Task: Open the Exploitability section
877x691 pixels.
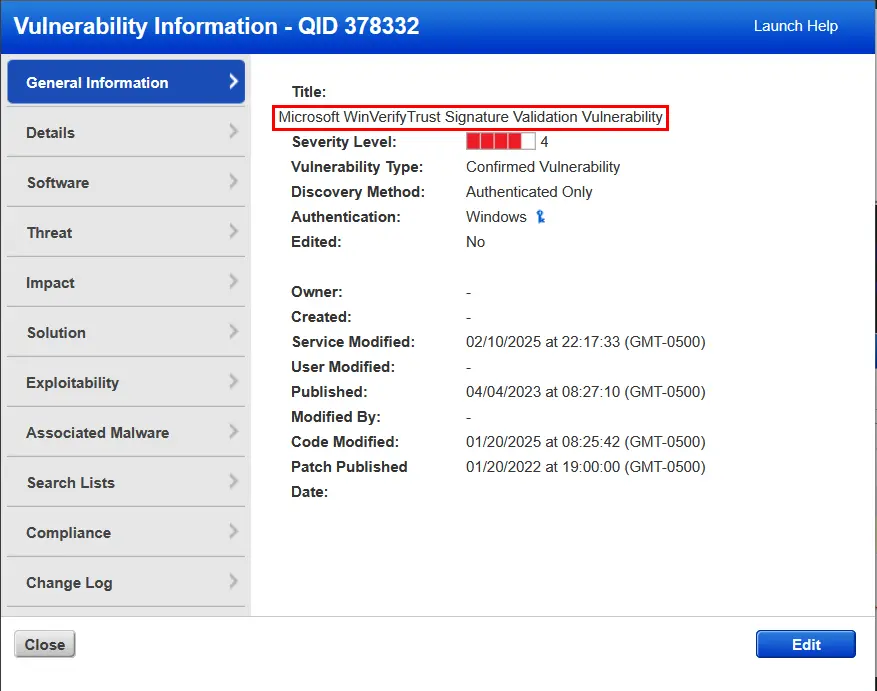Action: 126,382
